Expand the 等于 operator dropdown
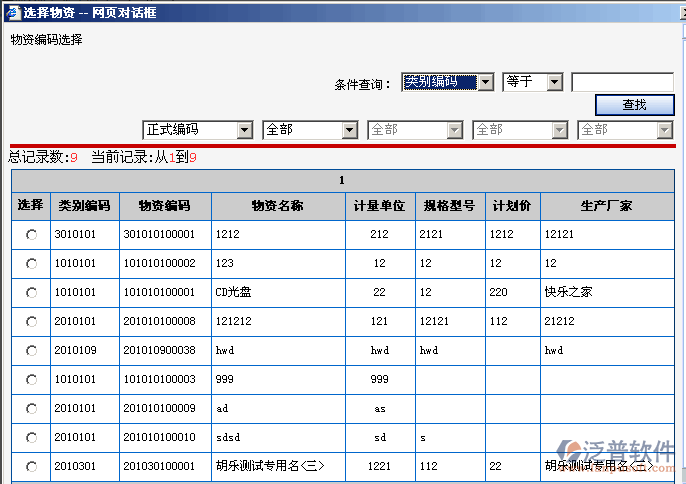This screenshot has height=484, width=686. (533, 82)
